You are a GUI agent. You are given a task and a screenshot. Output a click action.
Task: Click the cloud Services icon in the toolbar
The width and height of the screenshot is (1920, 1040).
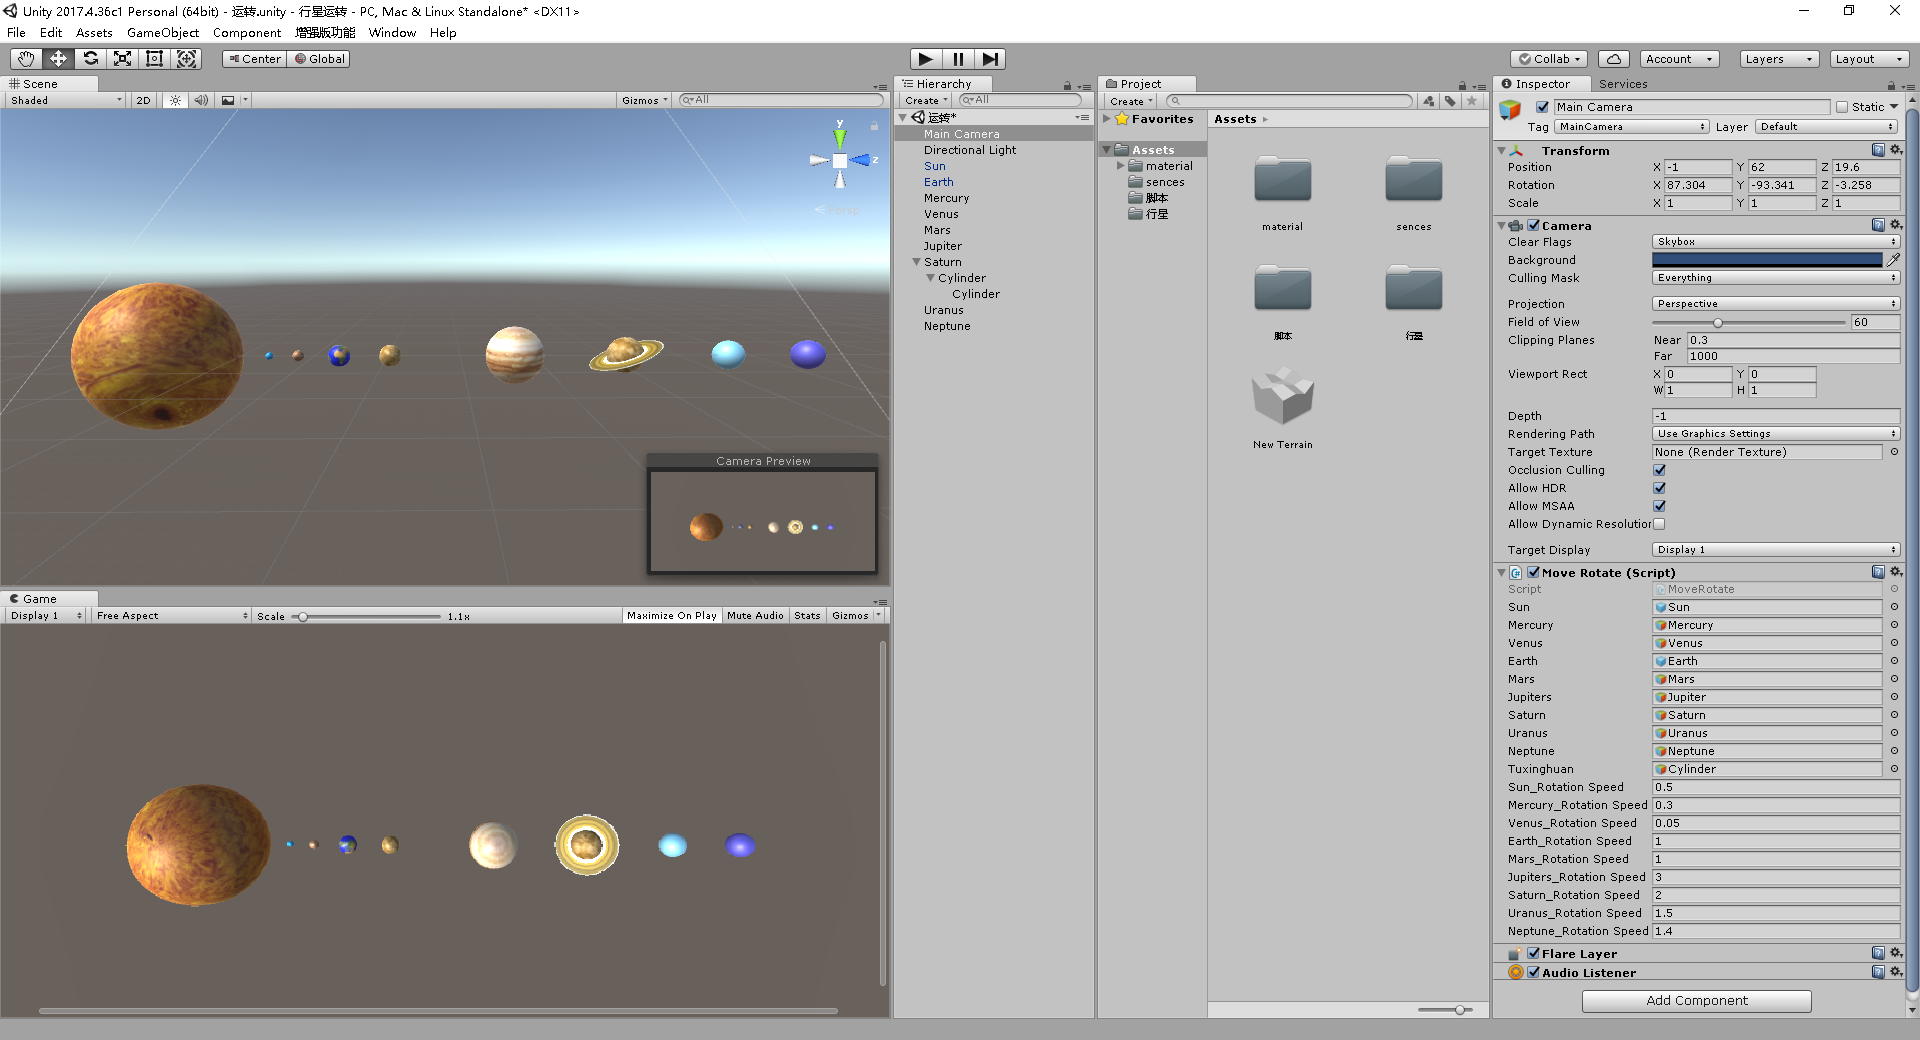click(x=1612, y=59)
